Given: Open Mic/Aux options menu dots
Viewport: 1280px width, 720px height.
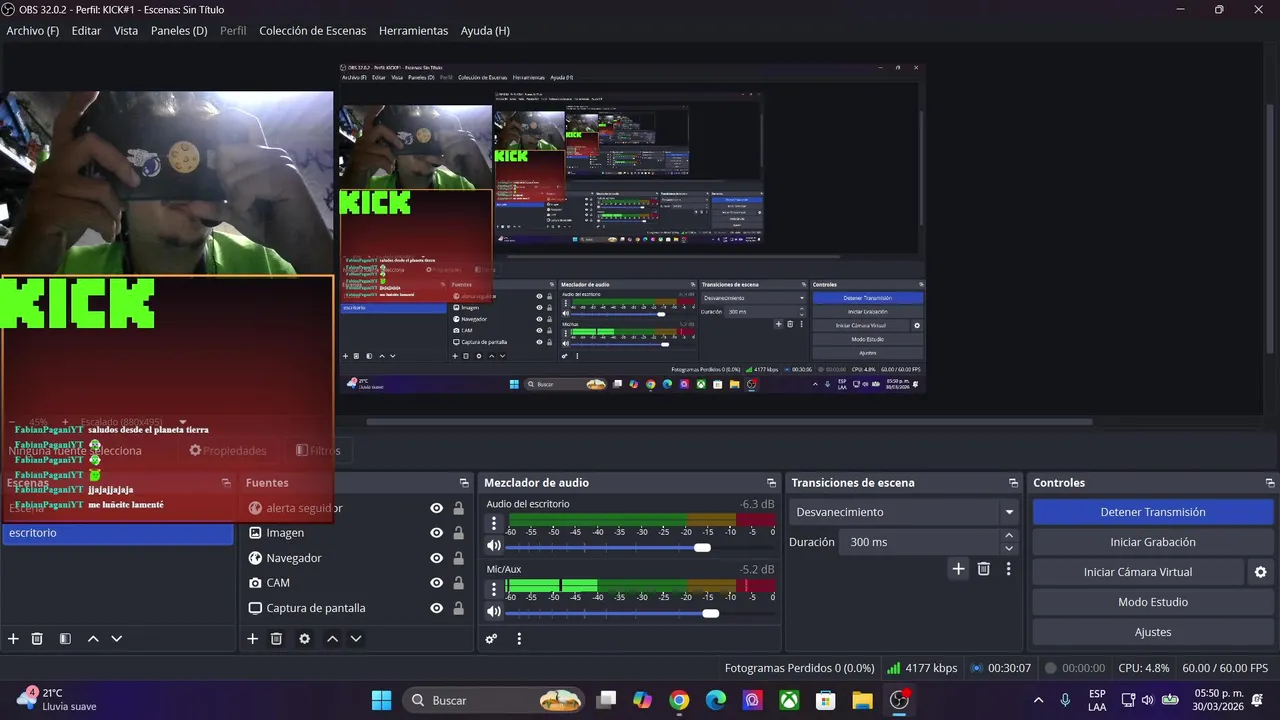Looking at the screenshot, I should pyautogui.click(x=493, y=589).
